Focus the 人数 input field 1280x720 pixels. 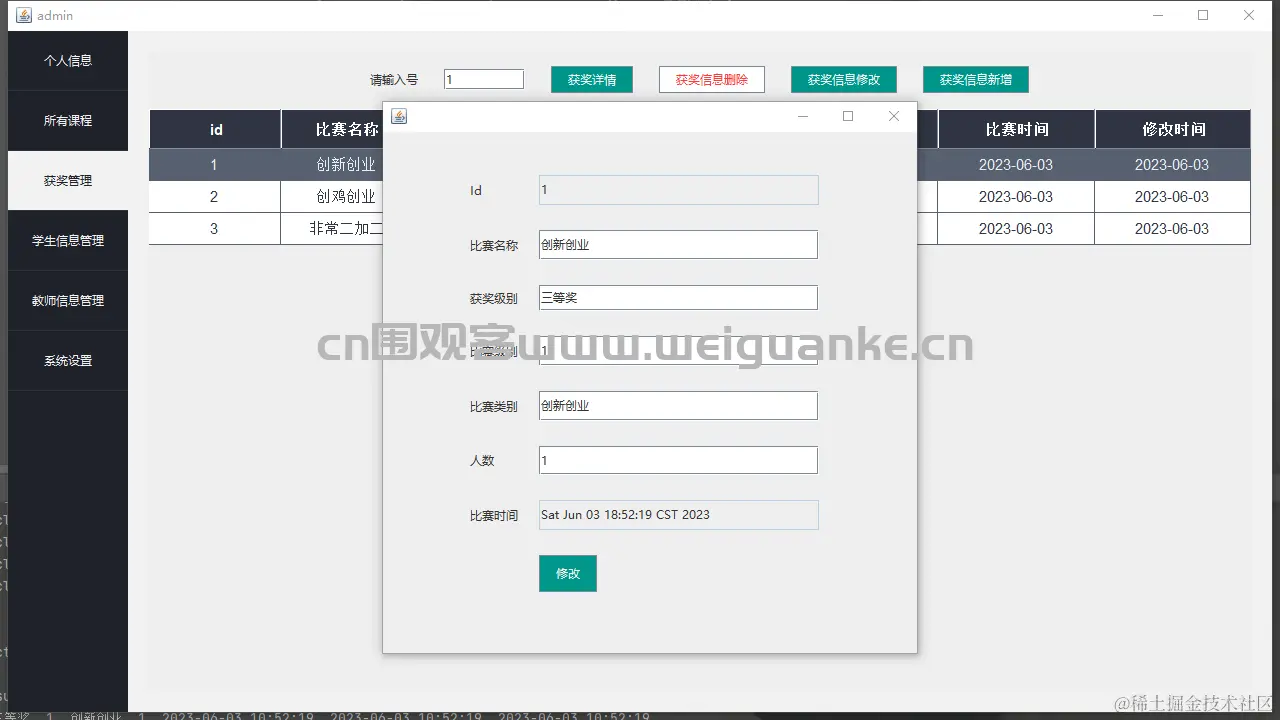click(x=678, y=460)
